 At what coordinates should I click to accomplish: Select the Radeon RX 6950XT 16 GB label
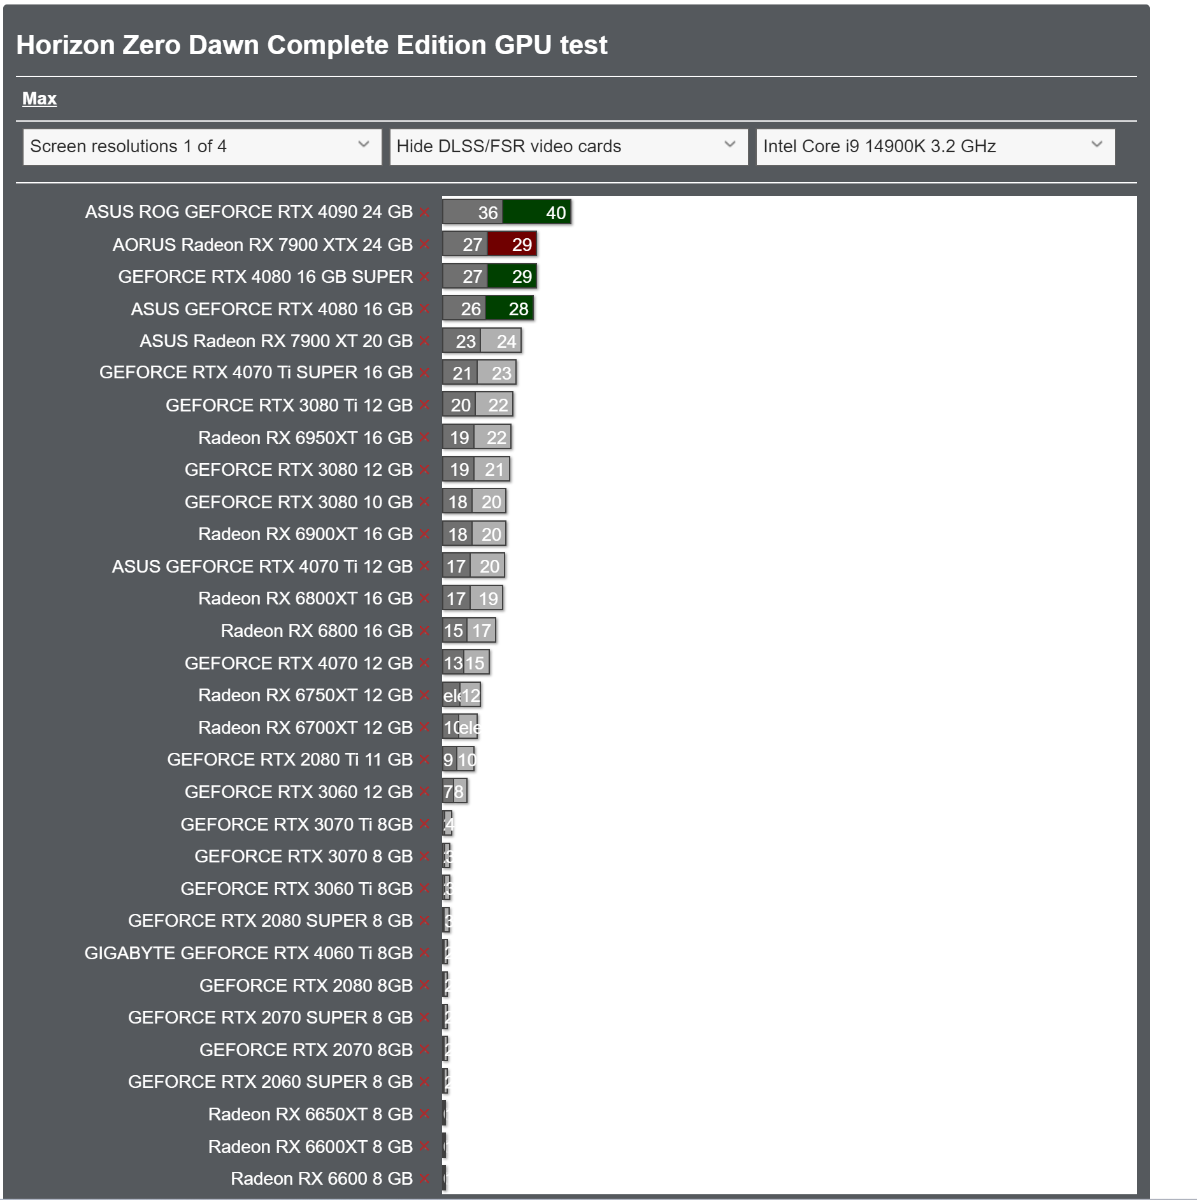(x=306, y=438)
